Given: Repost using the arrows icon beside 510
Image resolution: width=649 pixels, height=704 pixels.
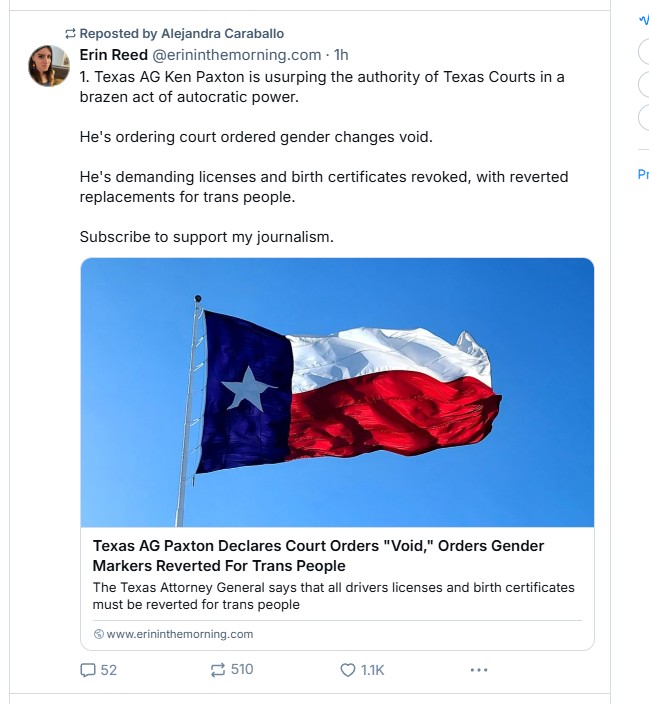Looking at the screenshot, I should [x=218, y=670].
